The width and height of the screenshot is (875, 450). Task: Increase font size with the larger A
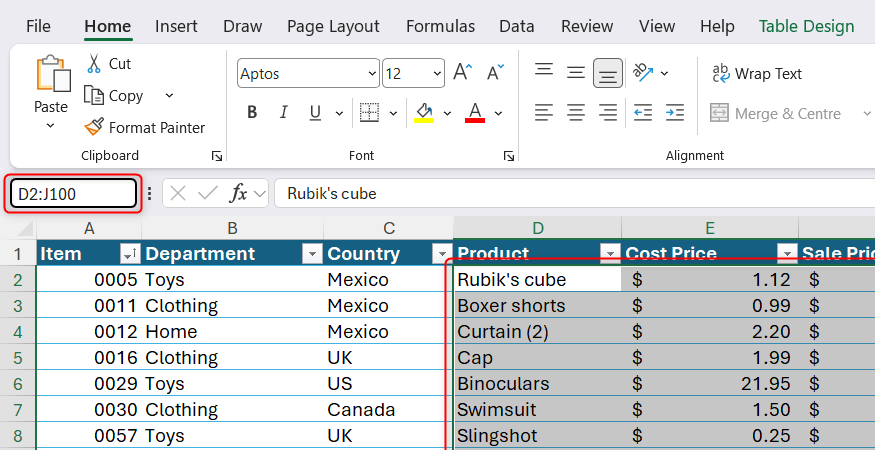click(x=463, y=73)
